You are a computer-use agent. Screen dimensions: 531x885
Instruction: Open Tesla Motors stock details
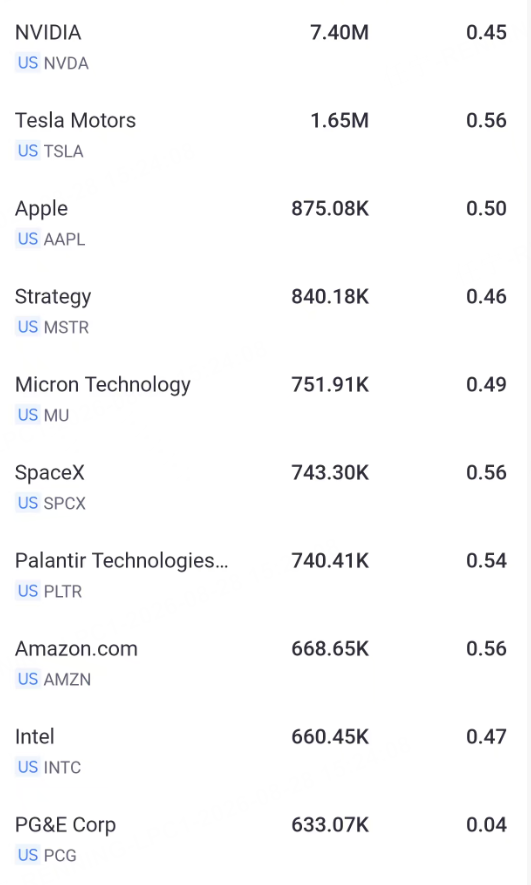click(x=265, y=135)
